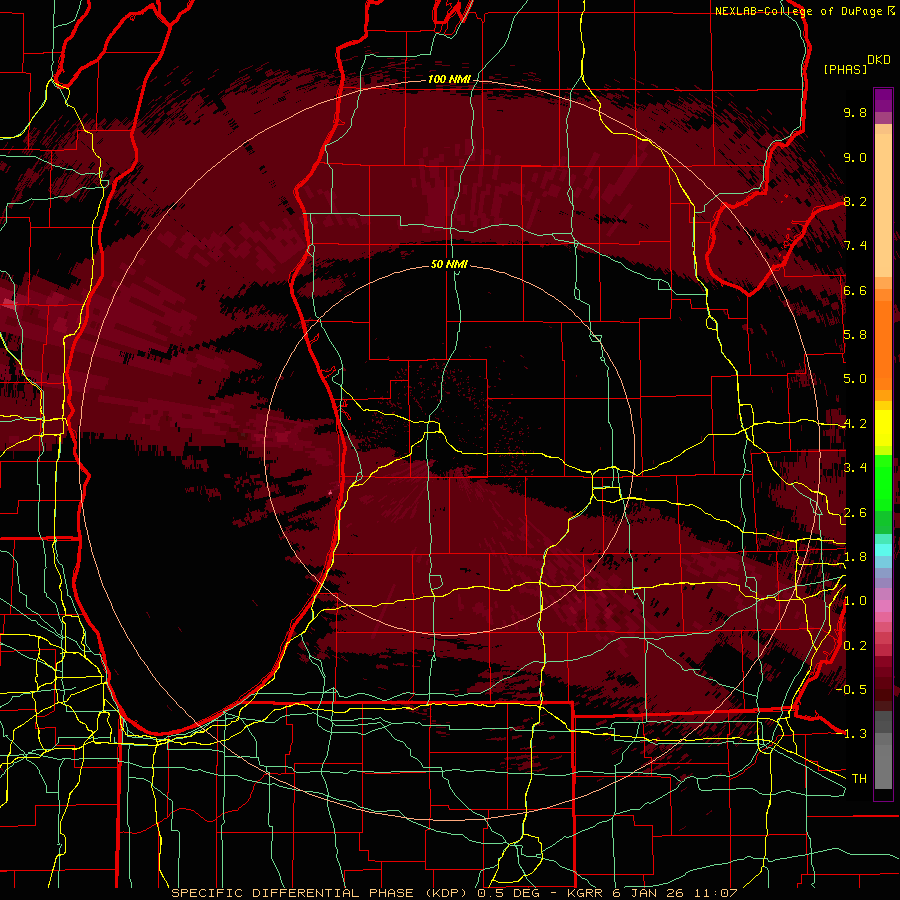The image size is (900, 900).
Task: Click the 1.0 scale value
Action: click(855, 601)
